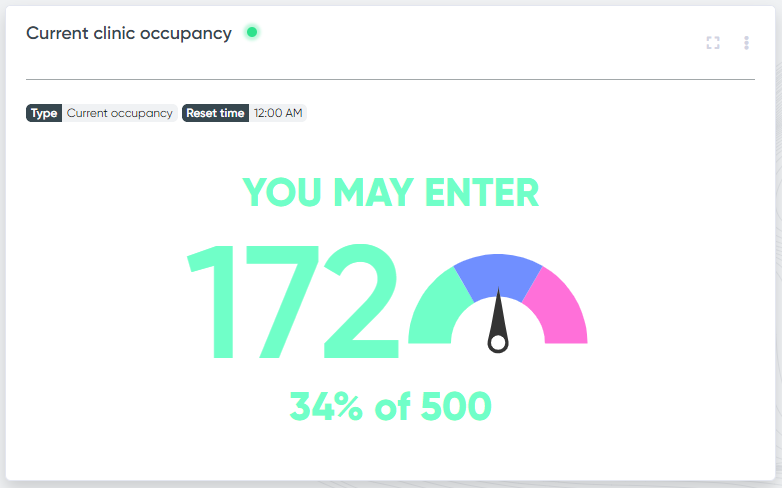Click the "12:00 AM" reset time value
782x488 pixels.
pos(278,113)
